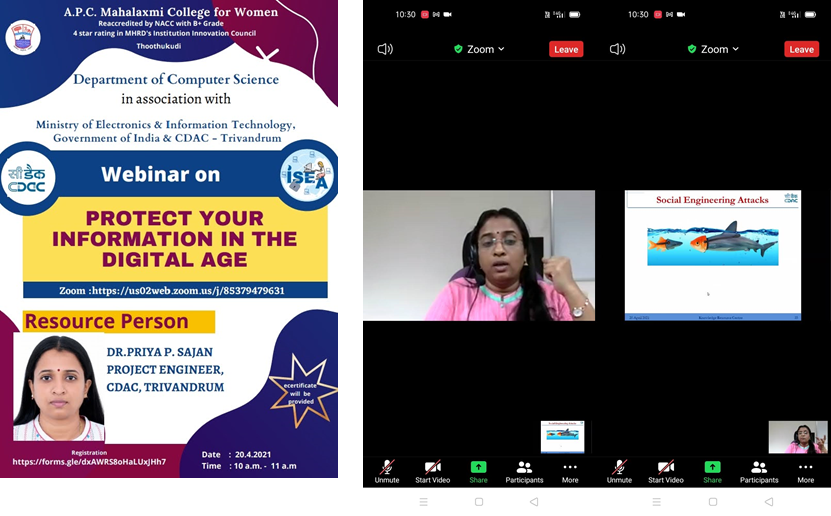
Task: Open the Zoom meeting info dropdown in left screen
Action: click(480, 49)
